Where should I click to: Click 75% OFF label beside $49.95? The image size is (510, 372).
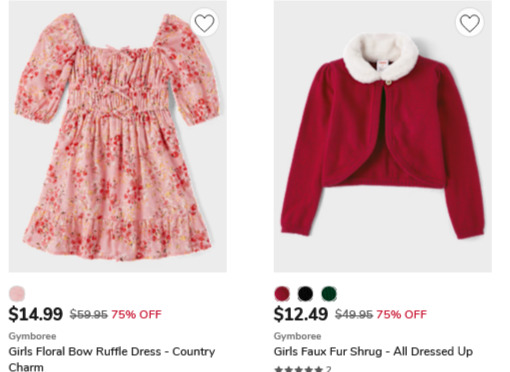pyautogui.click(x=402, y=314)
